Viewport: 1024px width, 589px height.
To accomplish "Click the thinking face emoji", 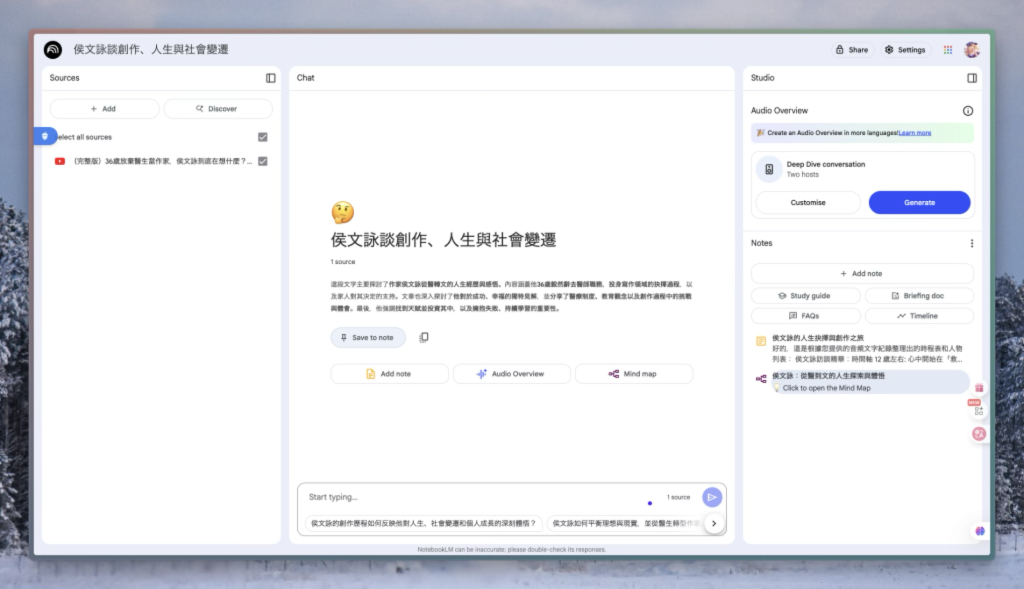I will coord(342,212).
